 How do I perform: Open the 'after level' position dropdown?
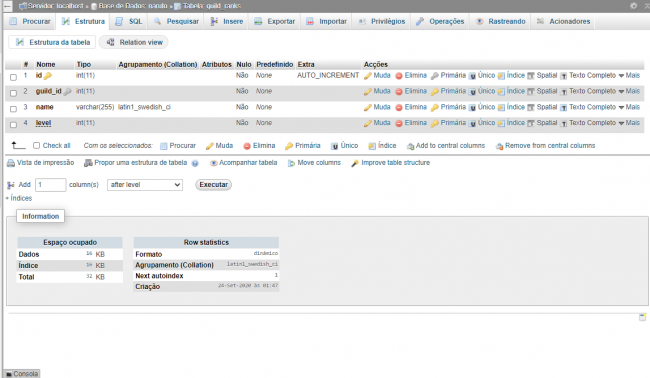coord(145,185)
